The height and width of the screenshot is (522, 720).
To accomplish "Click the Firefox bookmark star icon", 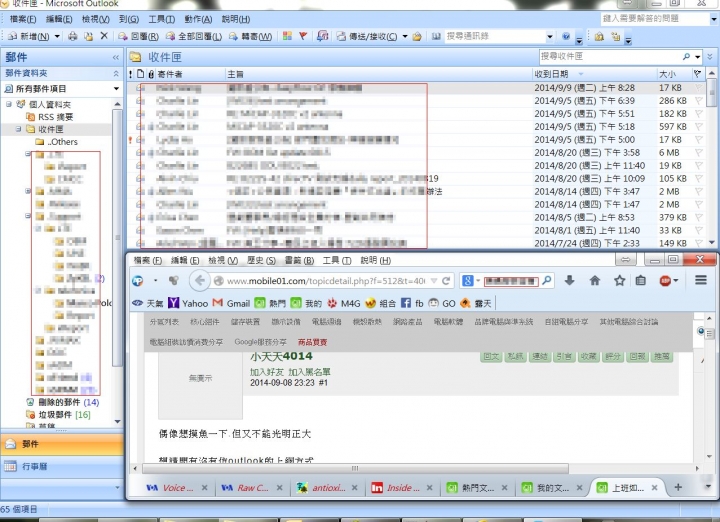I will click(x=619, y=280).
